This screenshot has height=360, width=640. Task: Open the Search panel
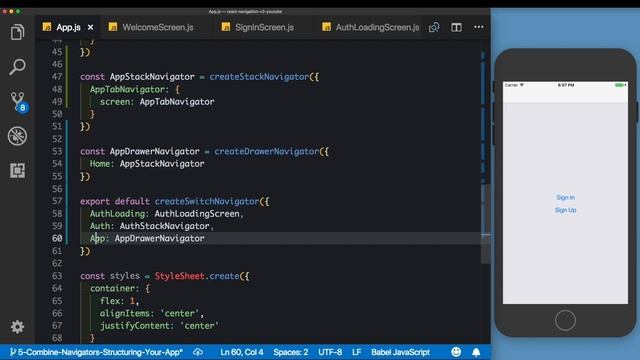coord(17,67)
